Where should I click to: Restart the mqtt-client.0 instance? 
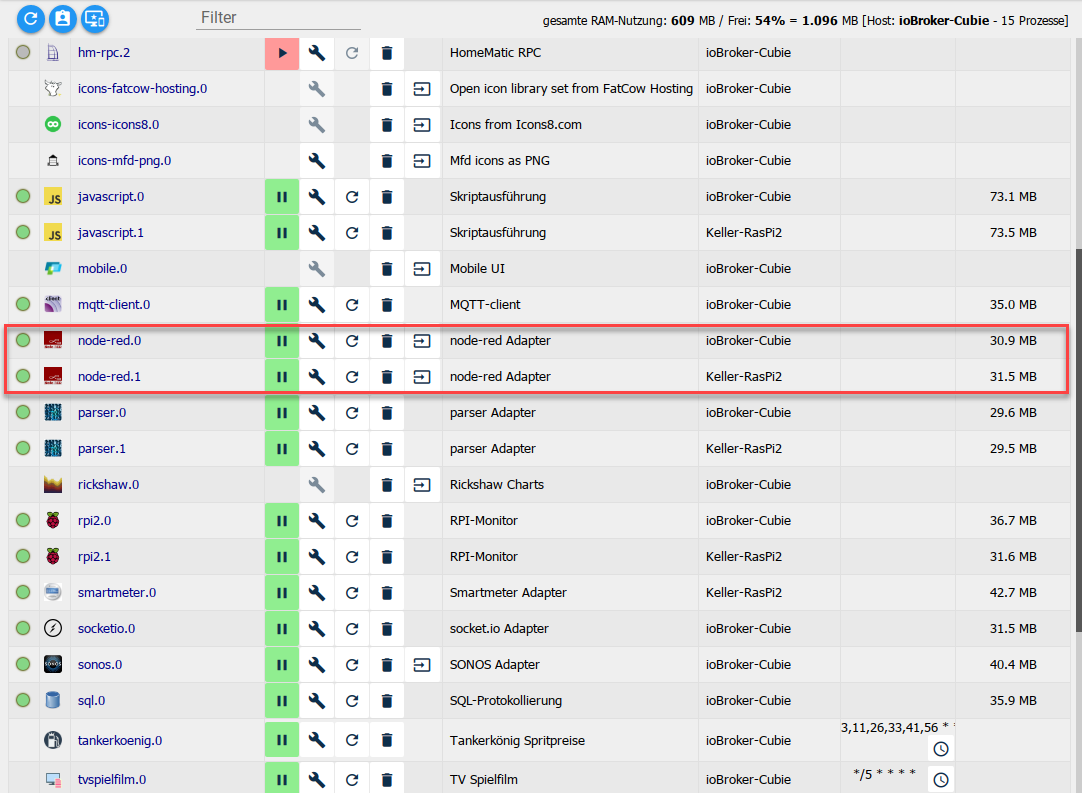[x=352, y=305]
